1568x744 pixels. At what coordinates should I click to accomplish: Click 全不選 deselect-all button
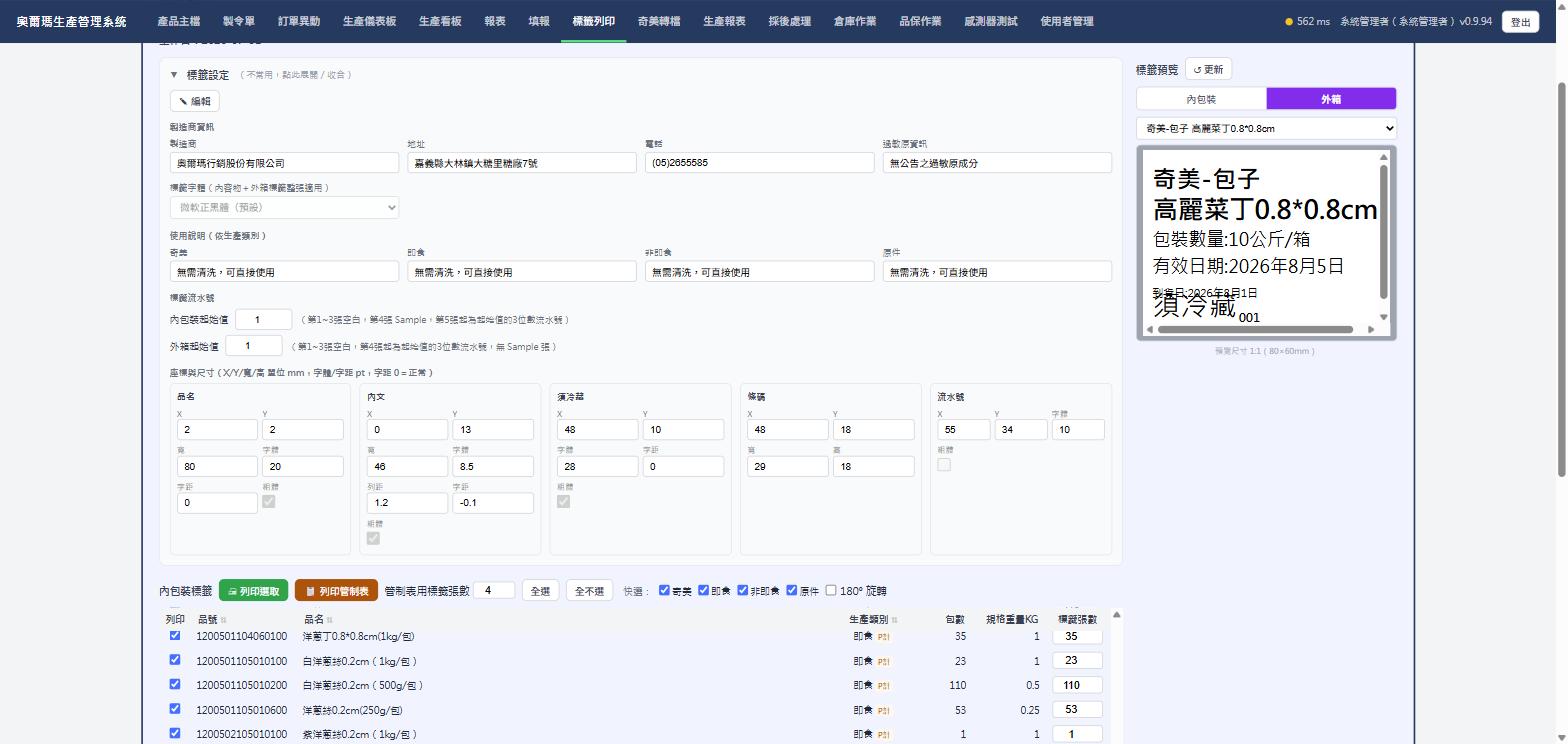coord(589,591)
